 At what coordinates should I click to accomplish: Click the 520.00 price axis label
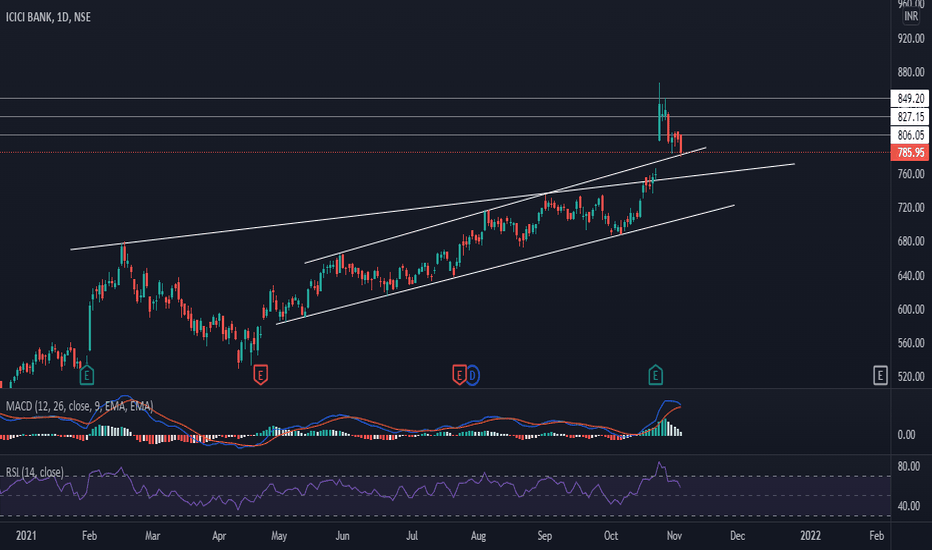(x=911, y=376)
